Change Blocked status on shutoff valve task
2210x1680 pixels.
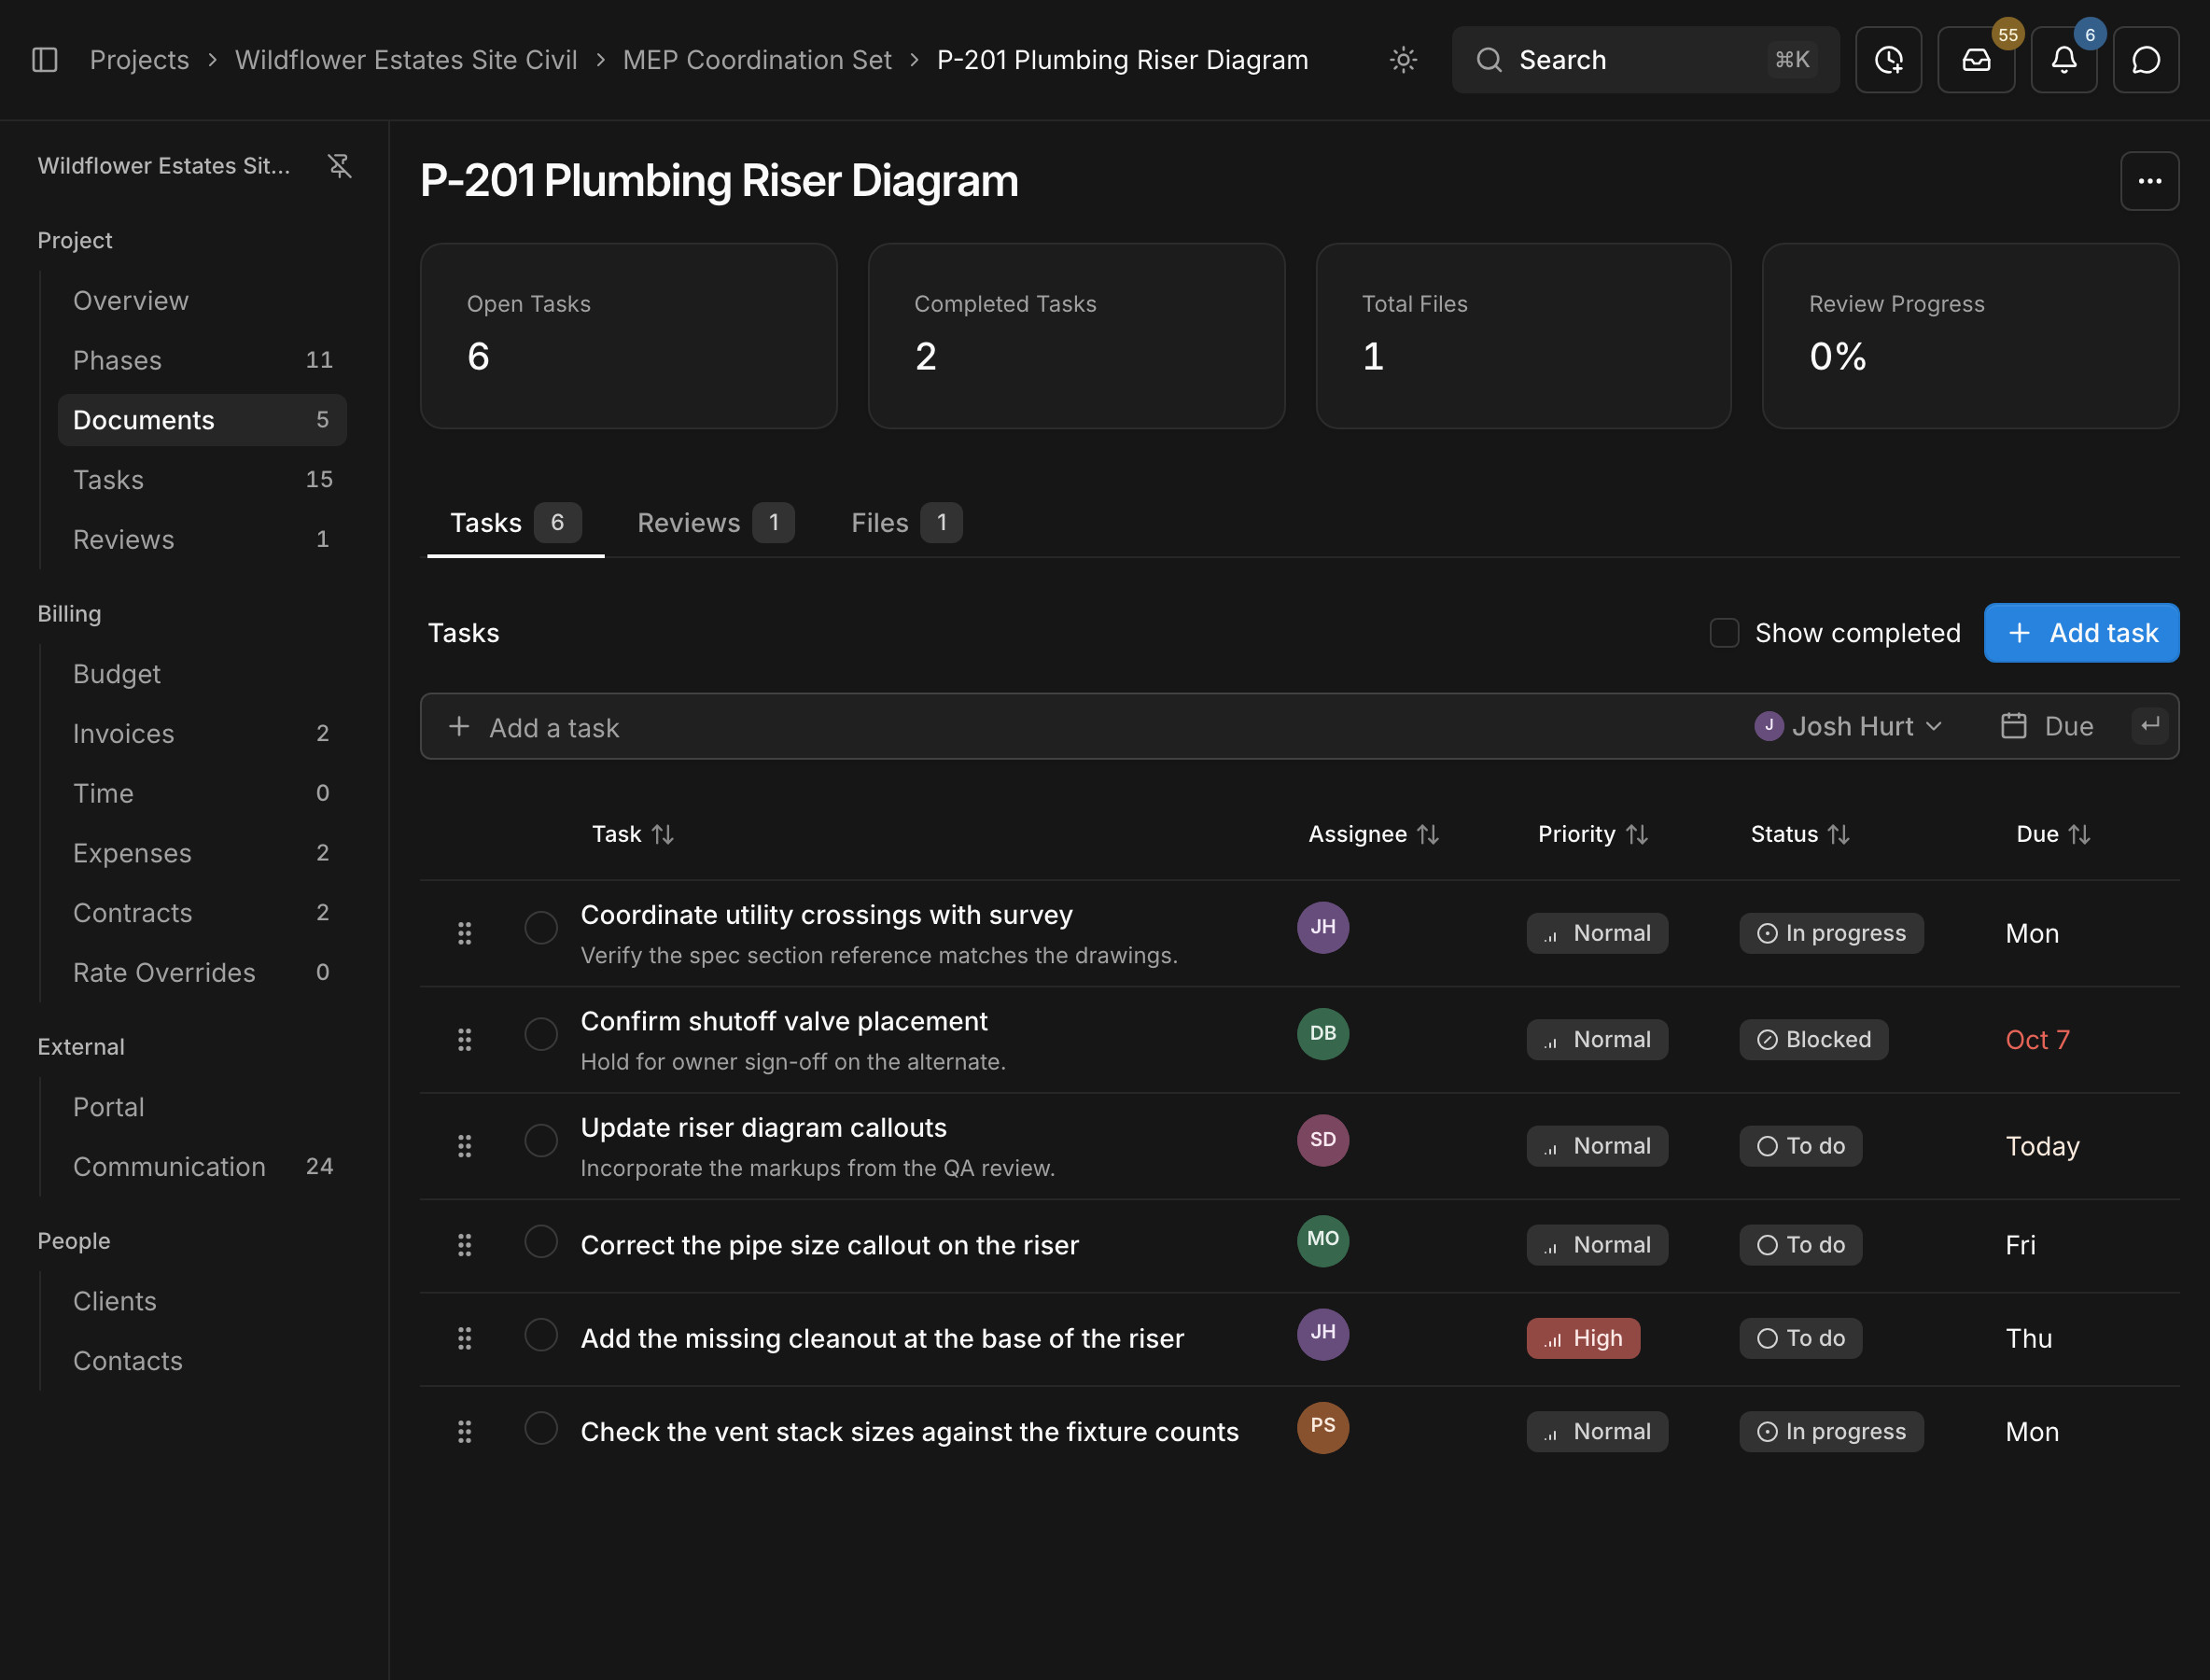click(1813, 1040)
